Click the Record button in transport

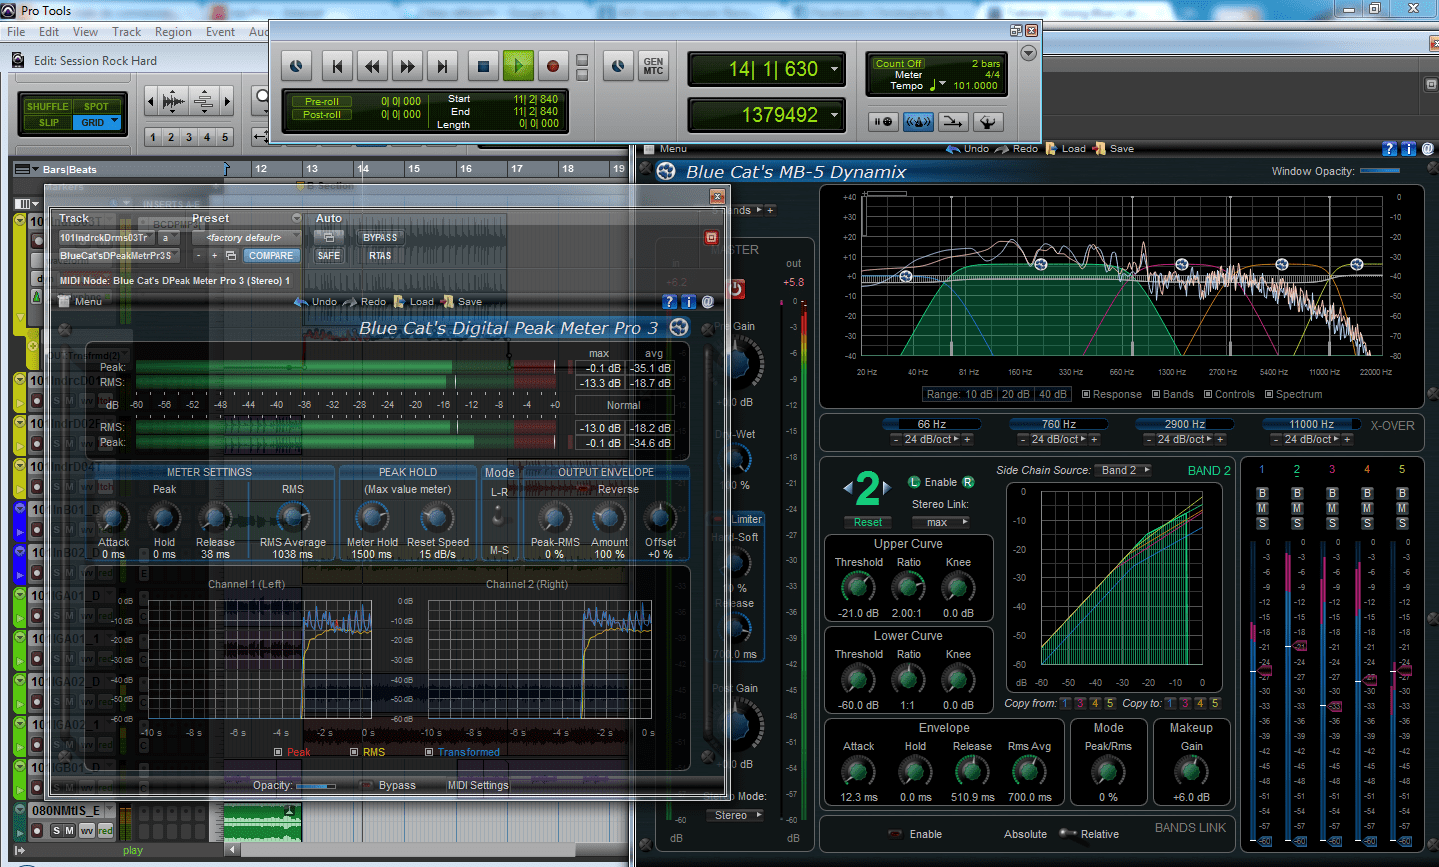click(x=552, y=66)
